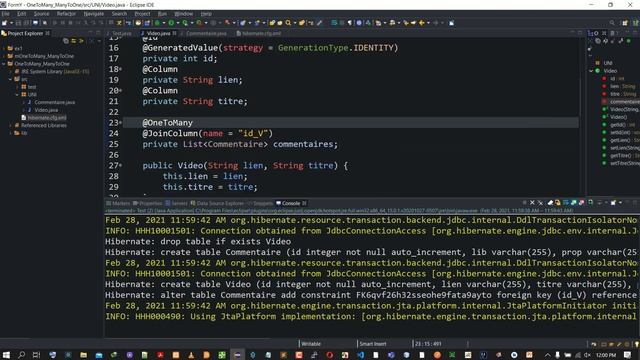
Task: Open the Run button dropdown arrow
Action: (178, 23)
